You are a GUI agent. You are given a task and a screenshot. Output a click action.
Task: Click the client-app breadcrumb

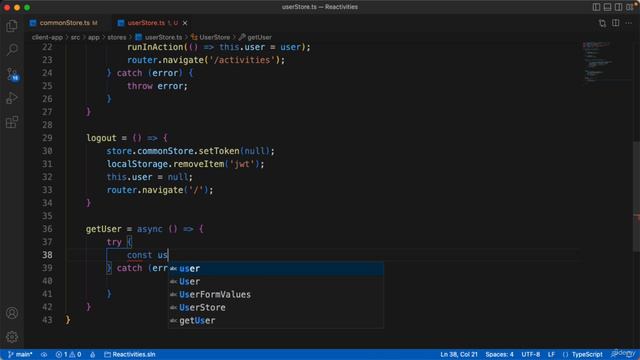point(47,37)
